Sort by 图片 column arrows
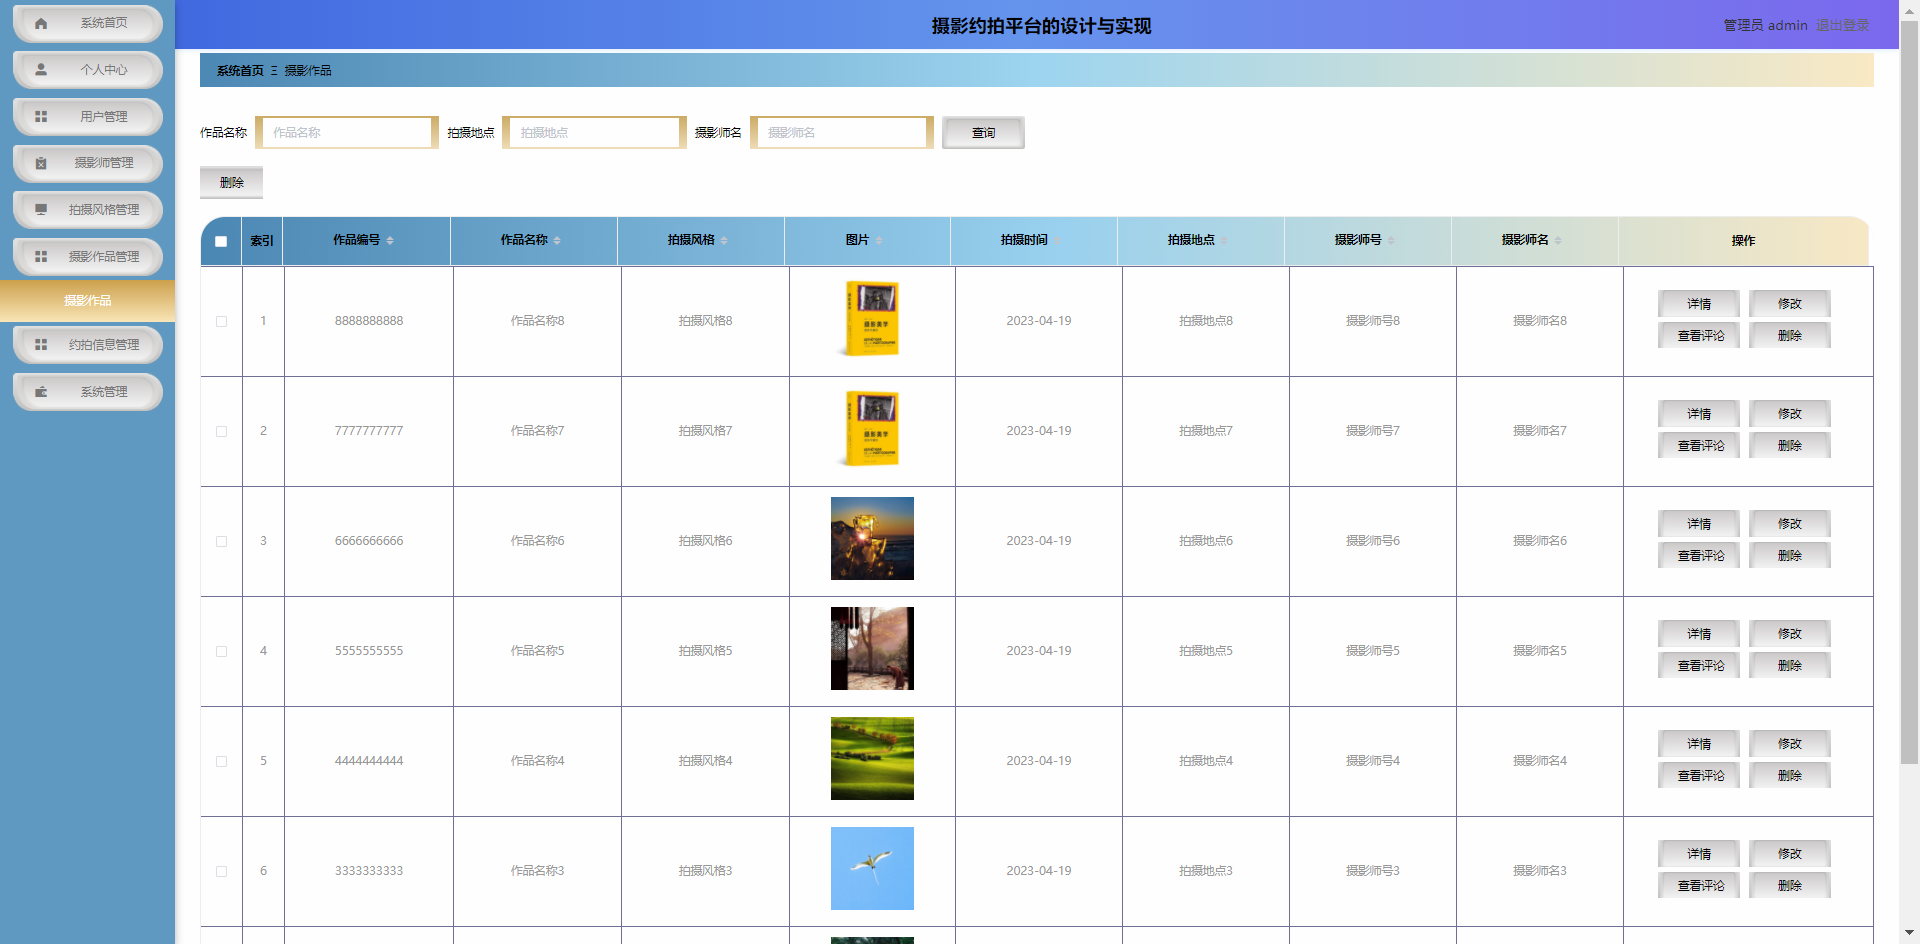 [x=878, y=240]
